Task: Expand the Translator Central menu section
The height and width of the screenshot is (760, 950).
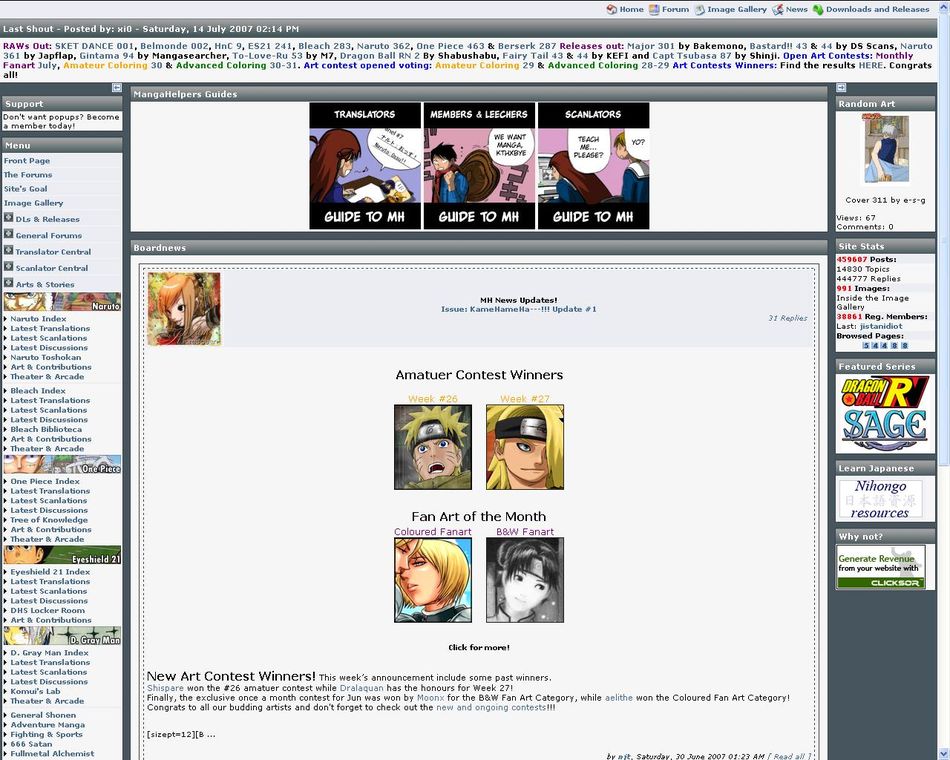Action: tap(8, 250)
